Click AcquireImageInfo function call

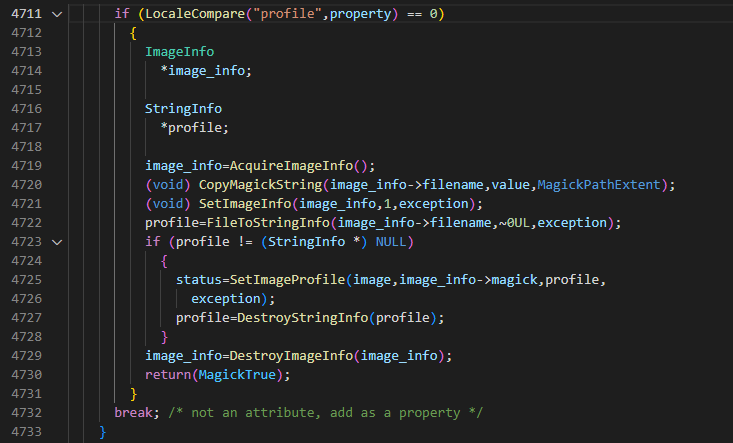click(x=291, y=166)
